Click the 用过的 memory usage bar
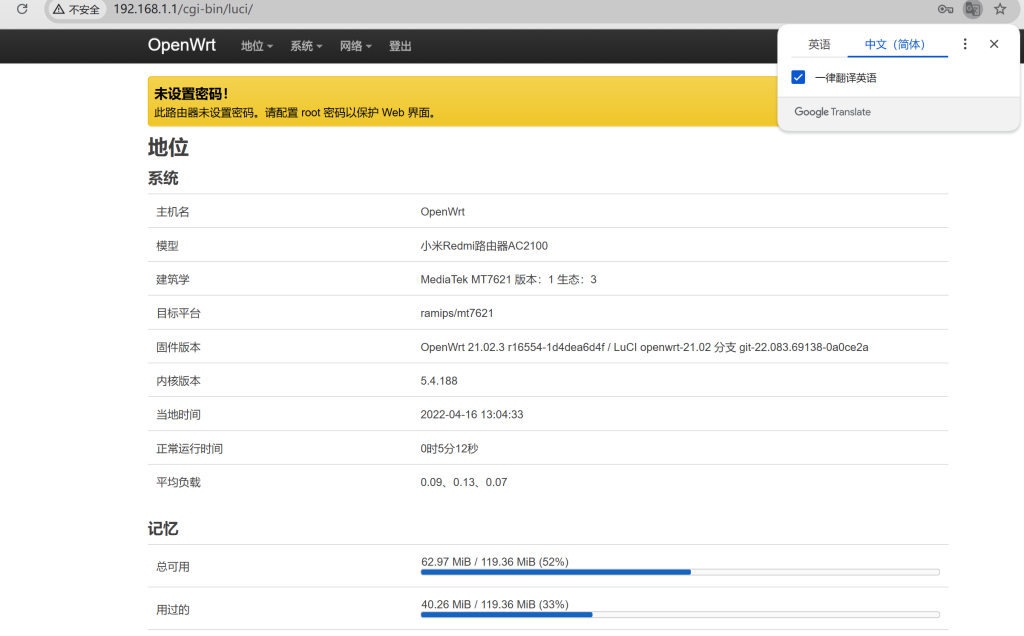This screenshot has width=1024, height=636. coord(680,614)
